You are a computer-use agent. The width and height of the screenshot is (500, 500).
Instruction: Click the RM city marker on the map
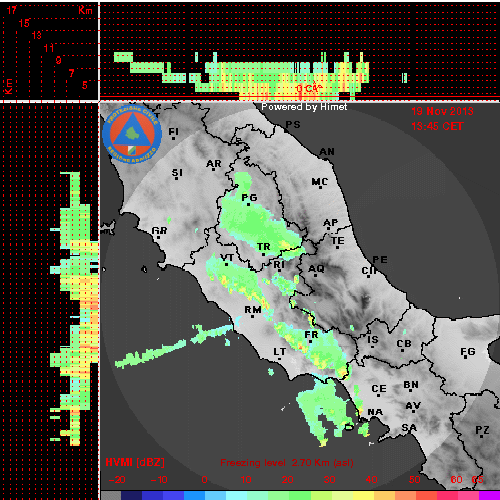[253, 316]
